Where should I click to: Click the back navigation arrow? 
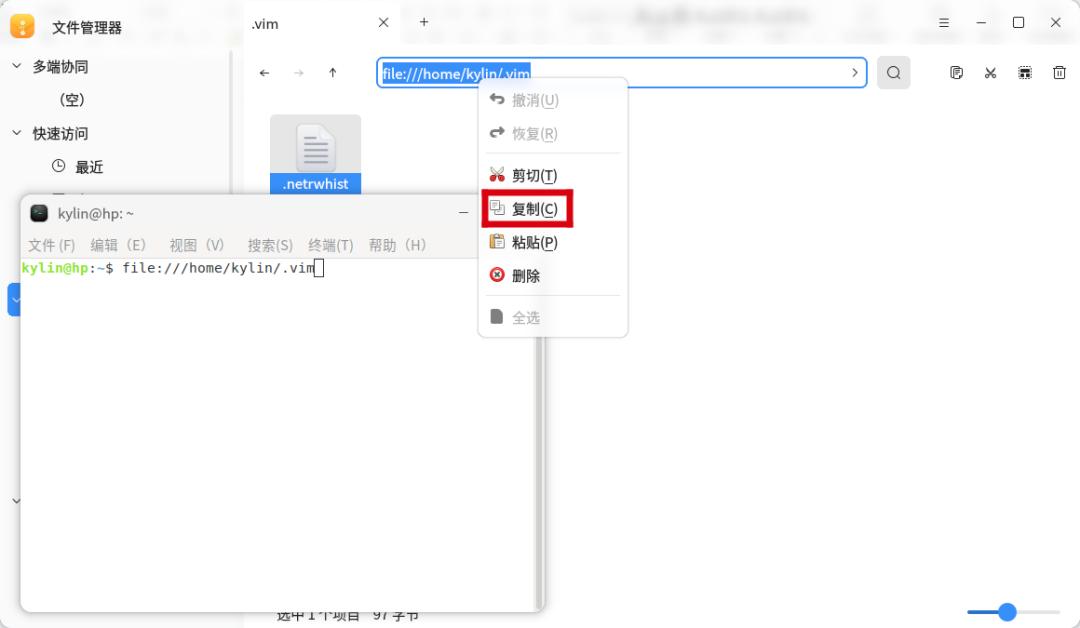pyautogui.click(x=264, y=72)
